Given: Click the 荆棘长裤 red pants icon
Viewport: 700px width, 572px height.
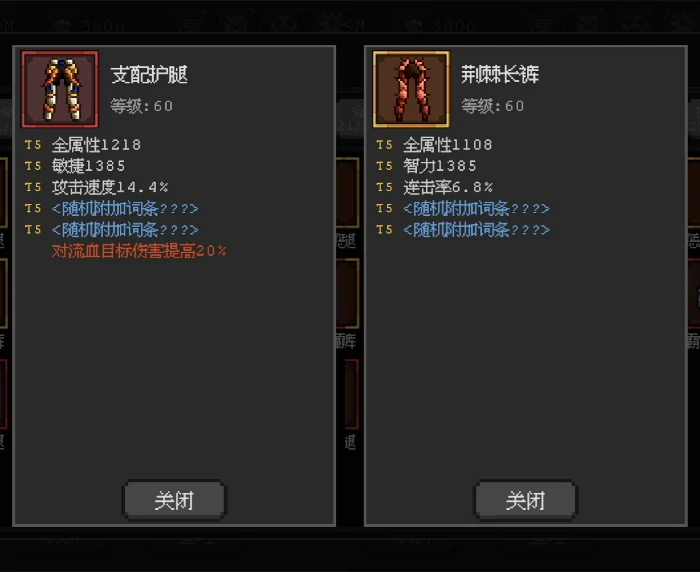Looking at the screenshot, I should click(x=411, y=89).
